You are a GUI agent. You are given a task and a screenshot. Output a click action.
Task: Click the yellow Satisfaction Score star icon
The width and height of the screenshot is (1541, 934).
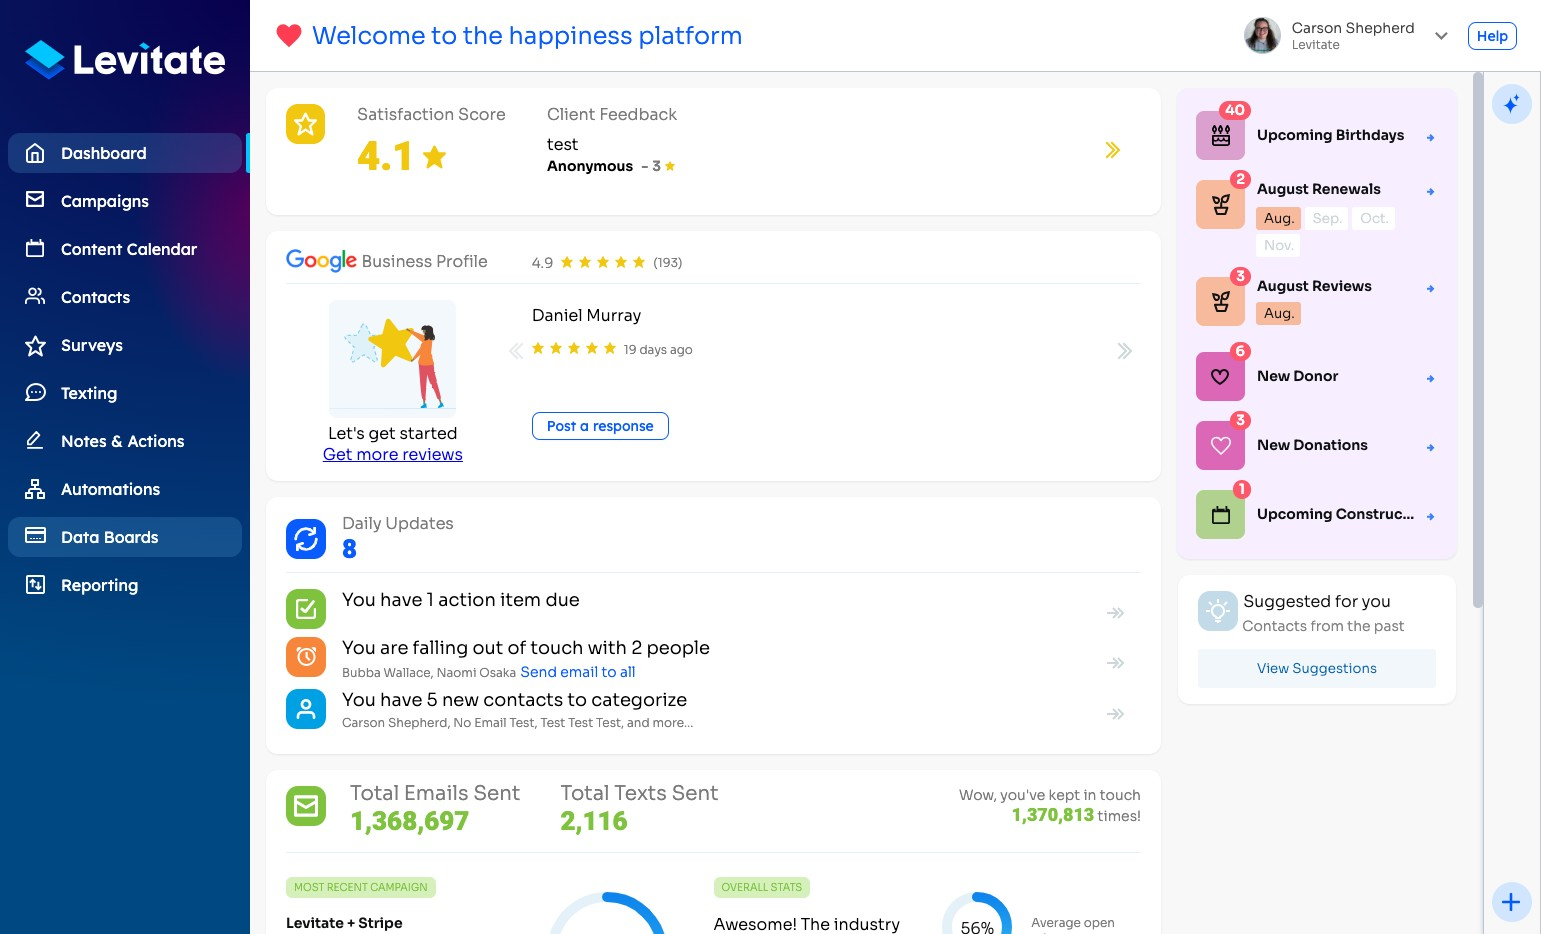306,124
